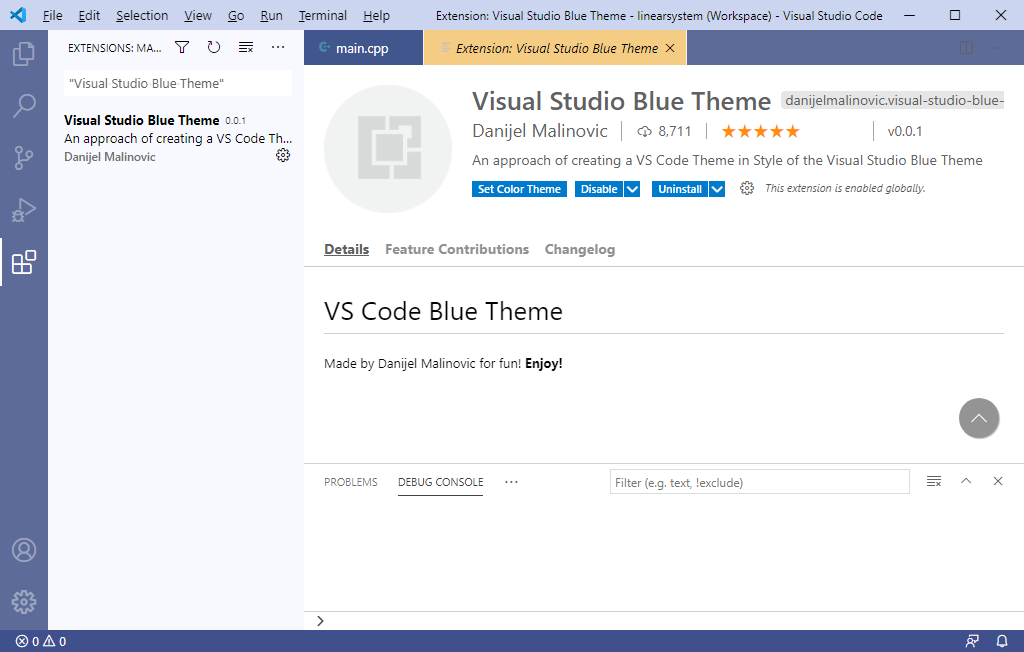This screenshot has height=652, width=1024.
Task: Open notifications bell in status bar
Action: click(x=1001, y=642)
